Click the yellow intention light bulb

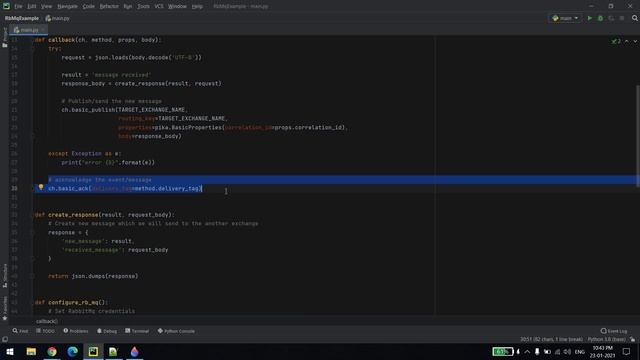click(x=41, y=187)
